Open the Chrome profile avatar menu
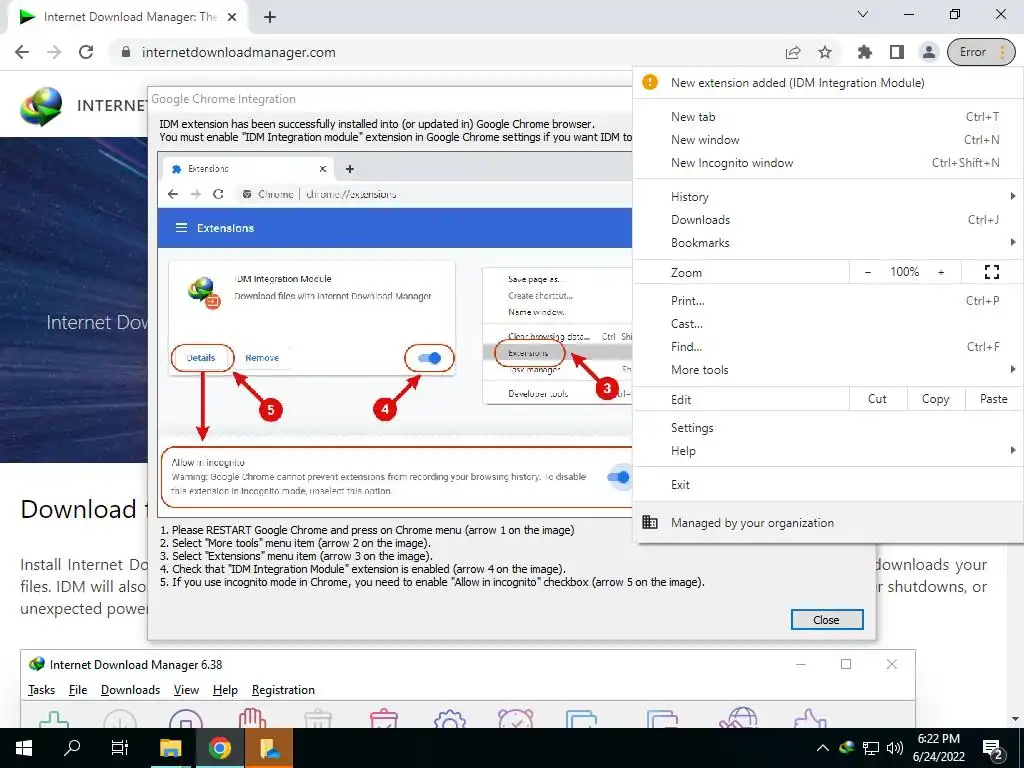The width and height of the screenshot is (1024, 768). [x=929, y=52]
